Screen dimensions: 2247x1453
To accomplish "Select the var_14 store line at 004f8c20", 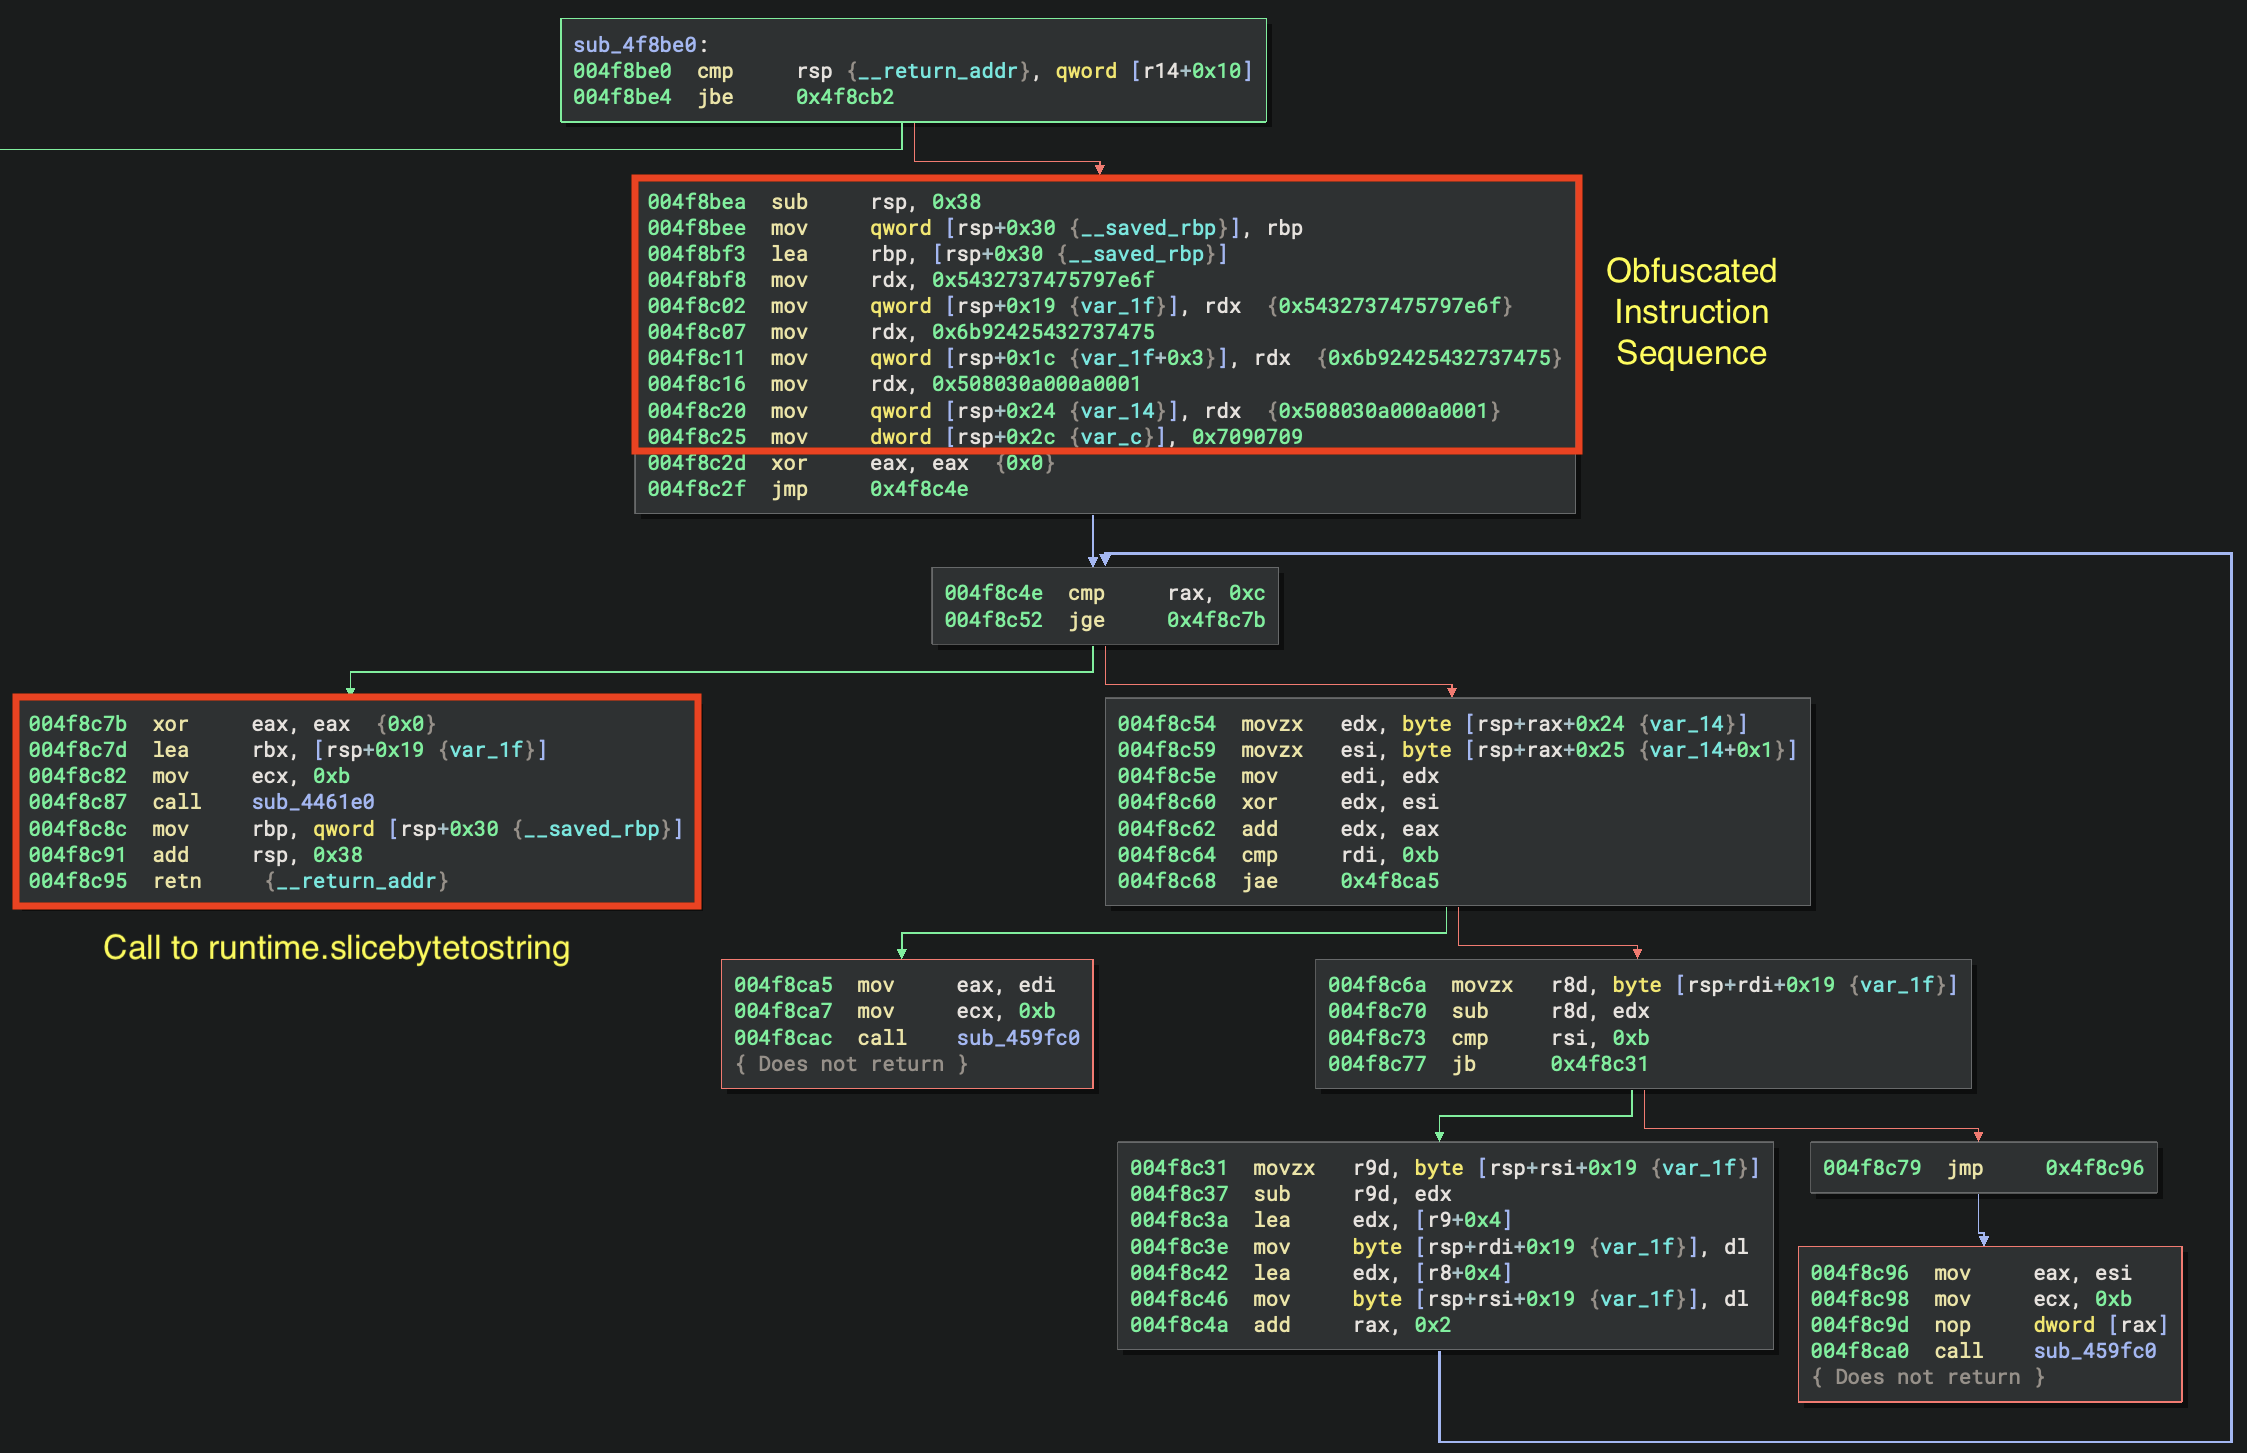I will point(1074,411).
